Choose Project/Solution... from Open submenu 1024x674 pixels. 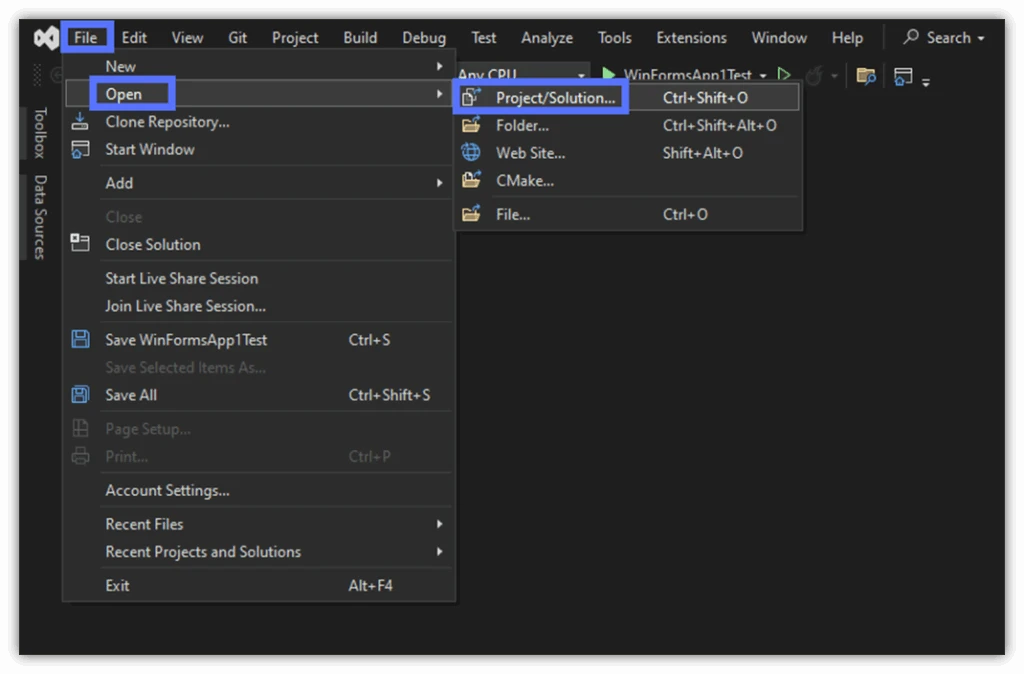pyautogui.click(x=626, y=97)
